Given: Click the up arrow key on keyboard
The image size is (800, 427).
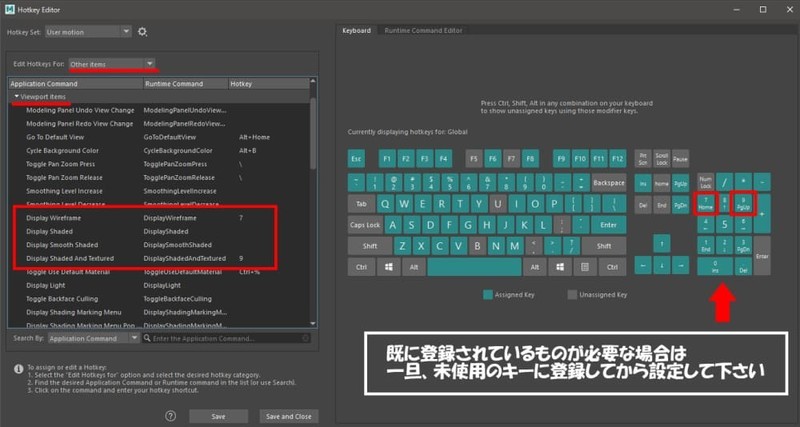Looking at the screenshot, I should click(x=662, y=244).
